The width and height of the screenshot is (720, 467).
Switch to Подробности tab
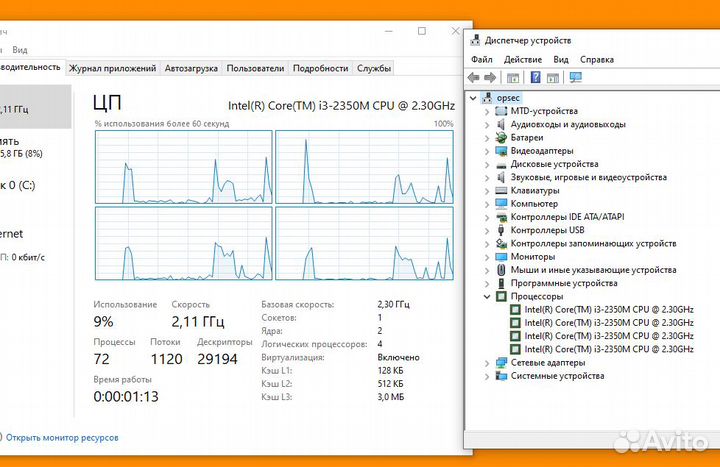[x=321, y=68]
